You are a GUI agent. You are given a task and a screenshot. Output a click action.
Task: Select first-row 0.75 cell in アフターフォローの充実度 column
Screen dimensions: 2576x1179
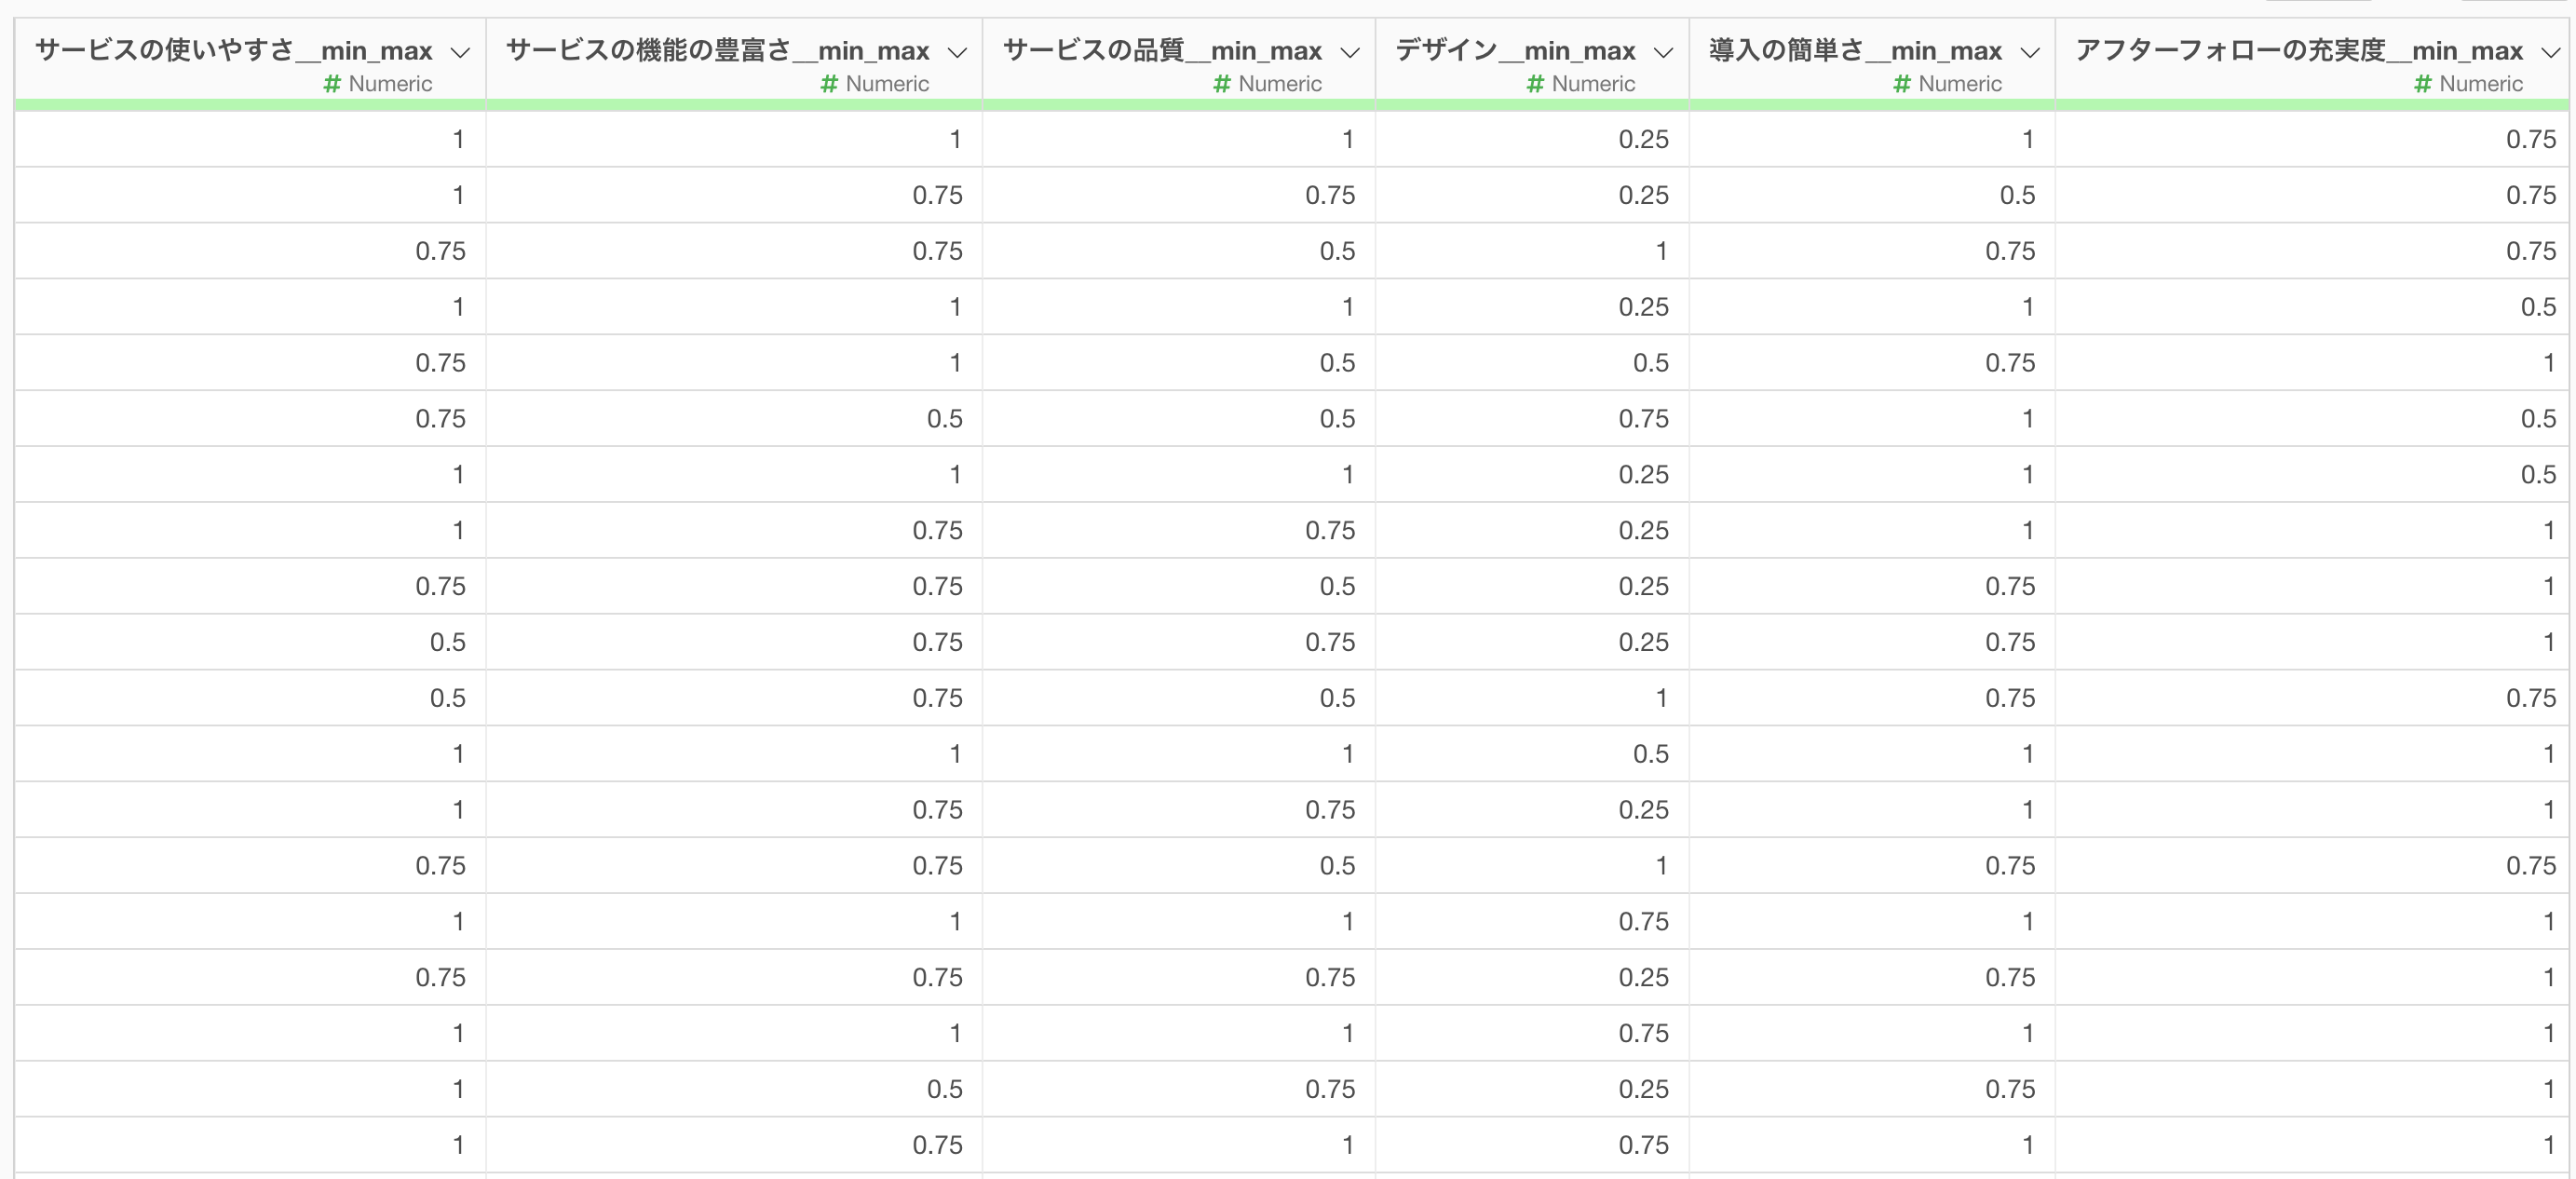(2531, 139)
